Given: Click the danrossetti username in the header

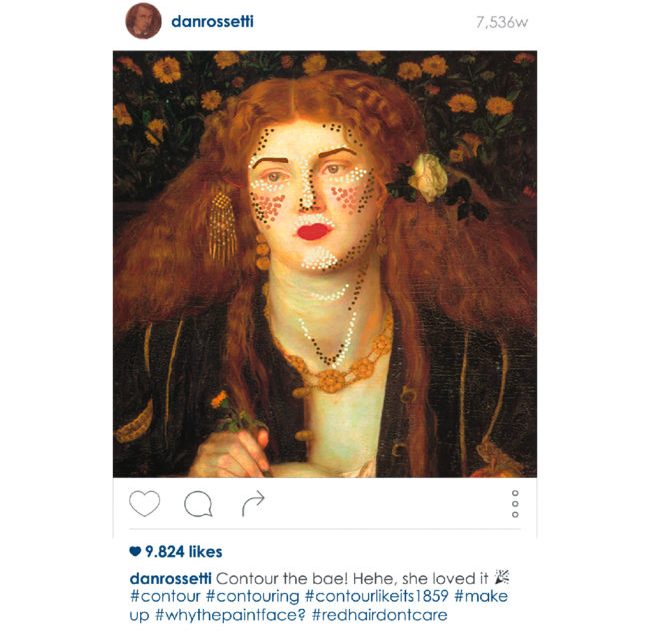Looking at the screenshot, I should tap(212, 22).
